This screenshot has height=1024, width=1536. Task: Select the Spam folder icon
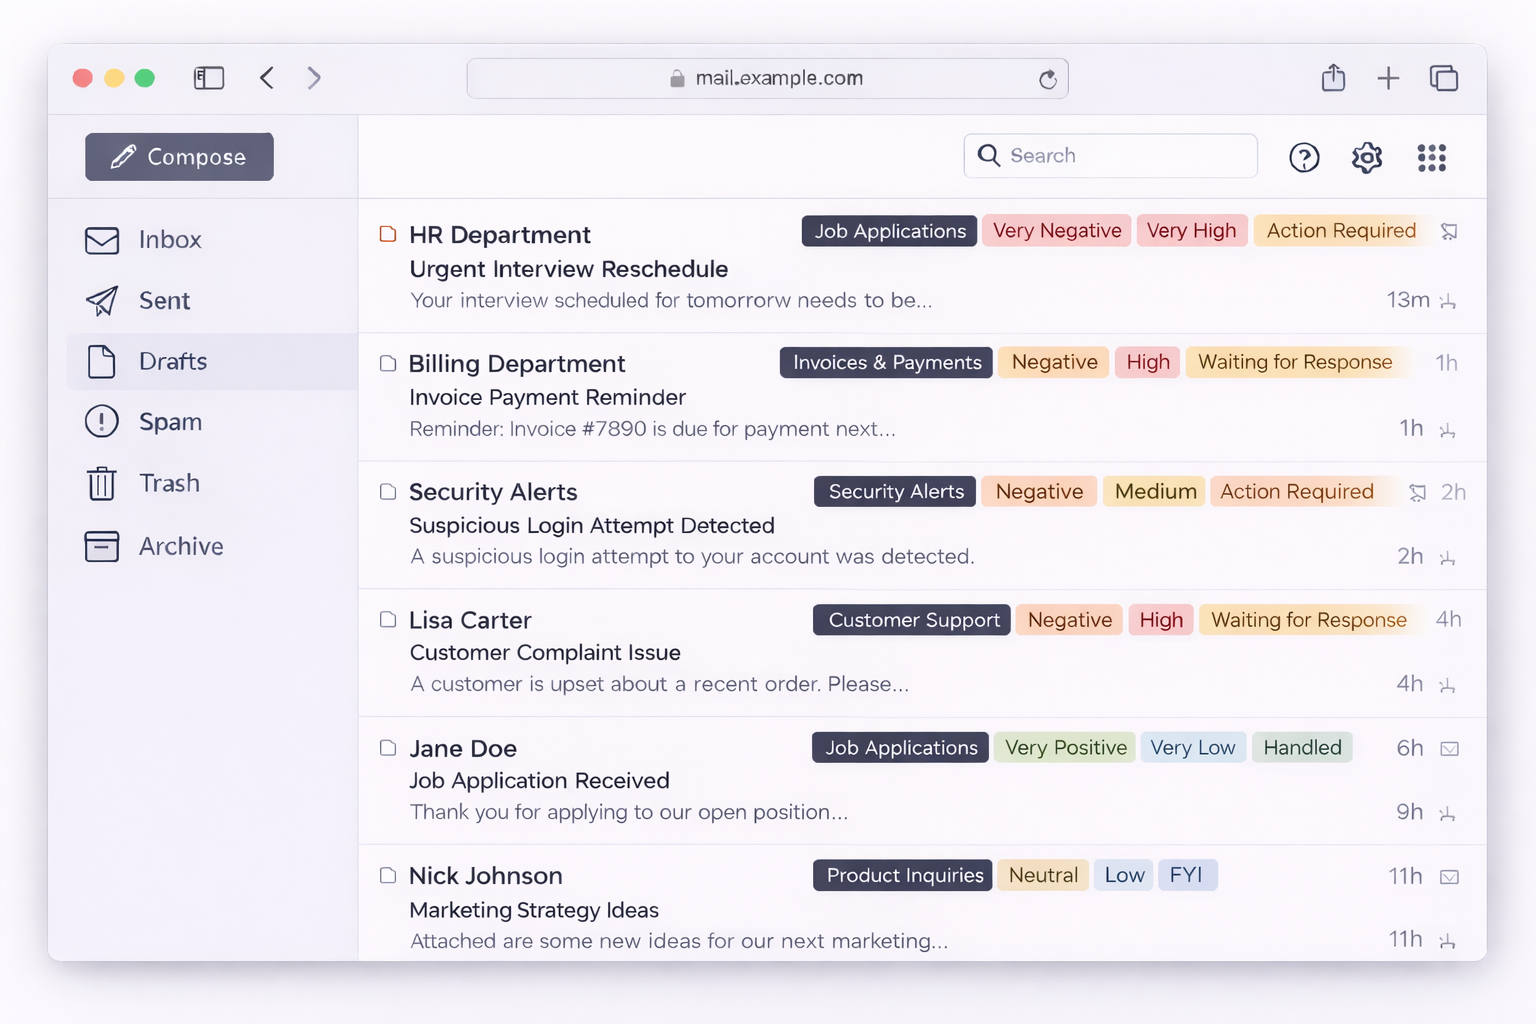[x=102, y=422]
